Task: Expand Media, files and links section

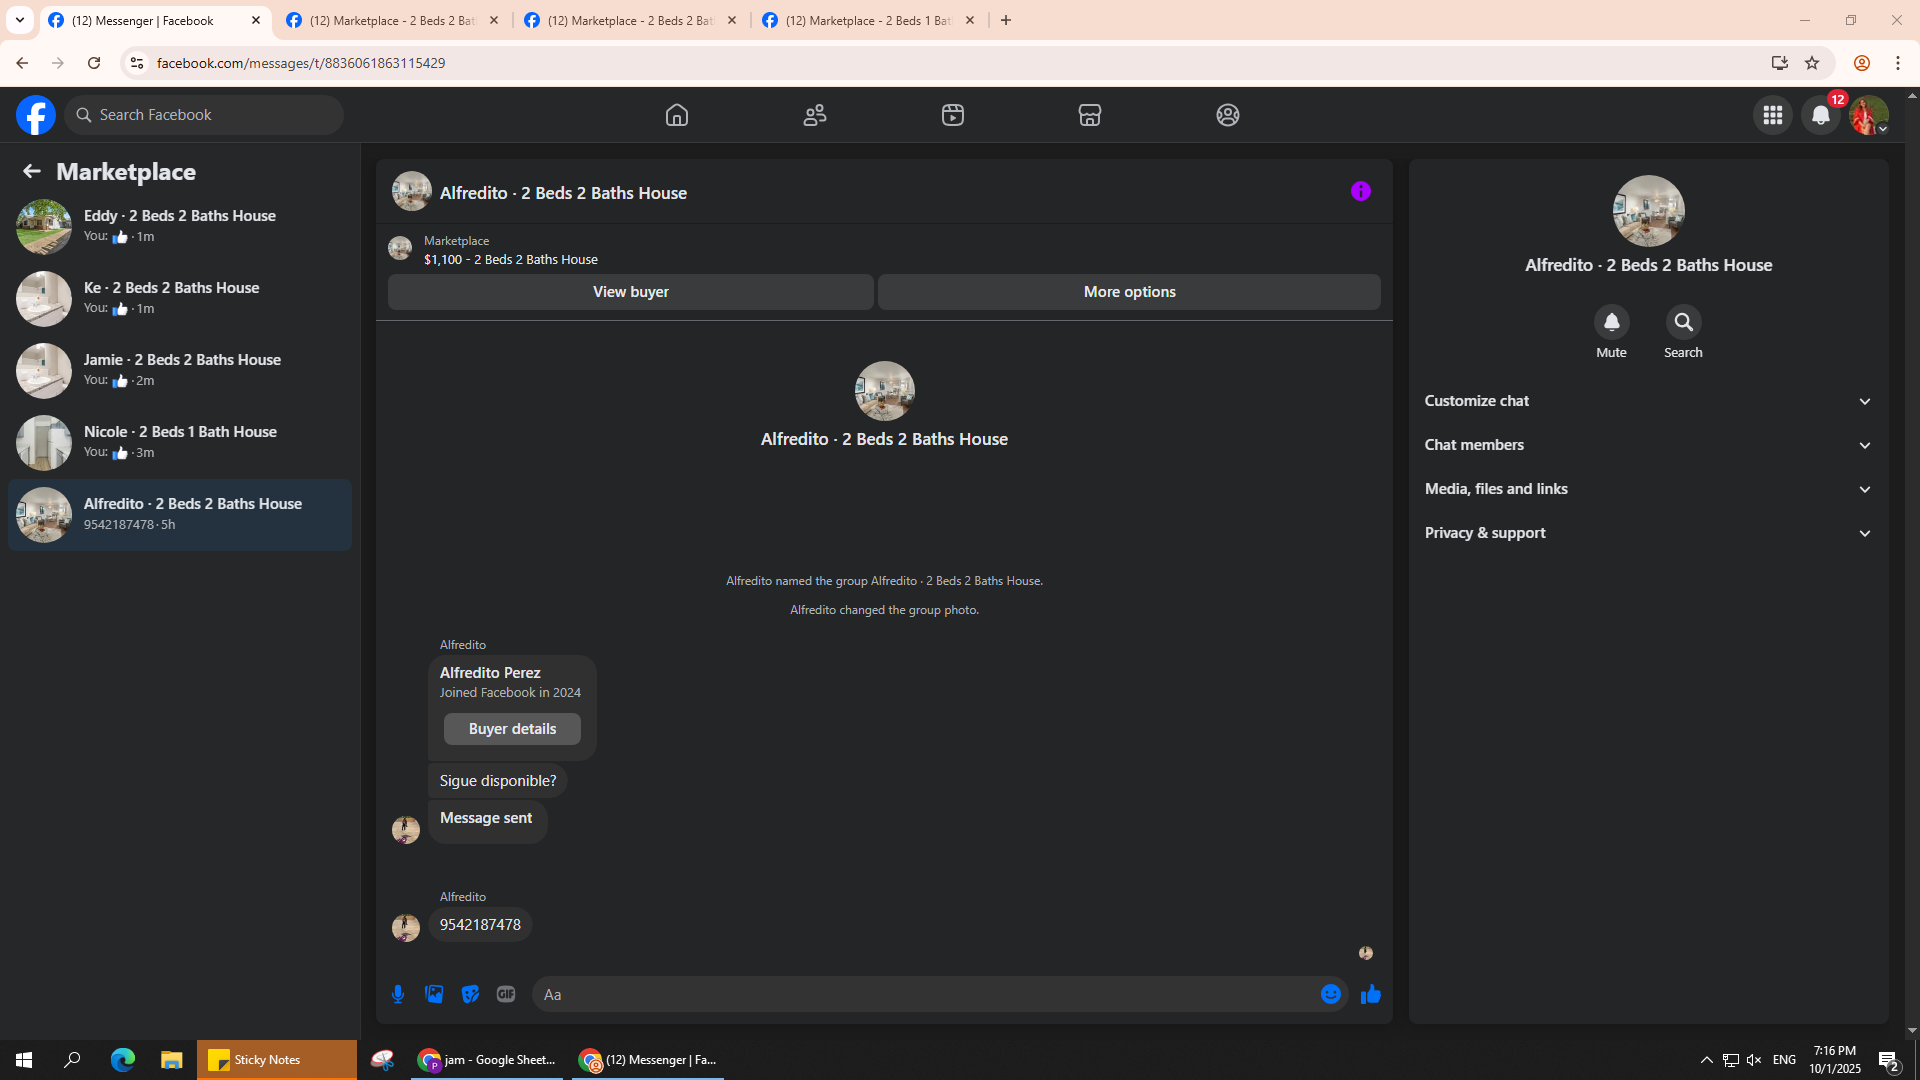Action: [1648, 489]
